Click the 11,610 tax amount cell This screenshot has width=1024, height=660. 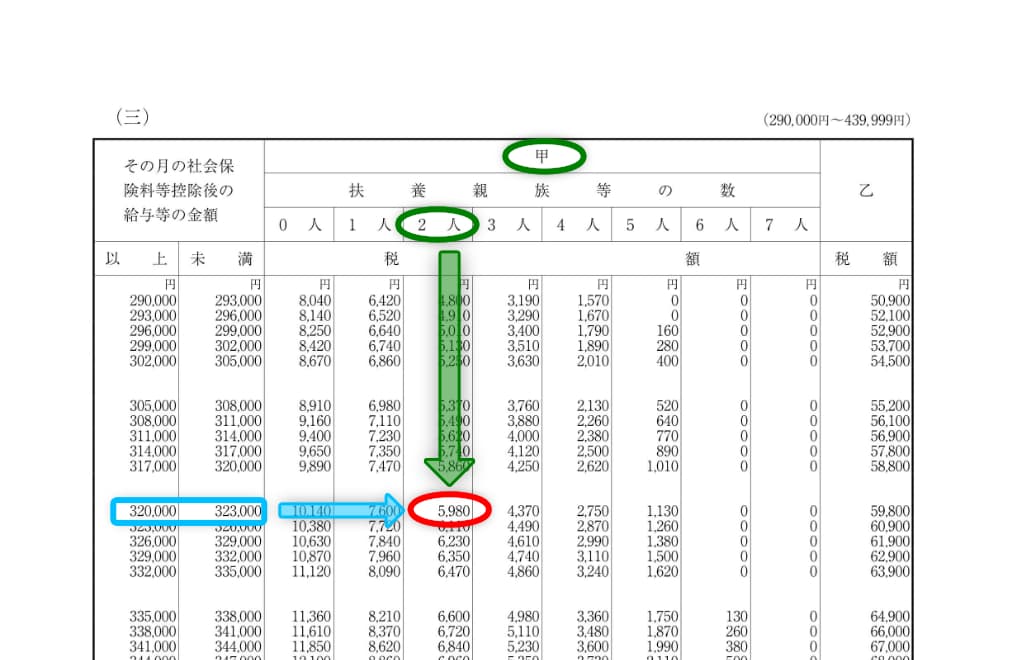(312, 631)
